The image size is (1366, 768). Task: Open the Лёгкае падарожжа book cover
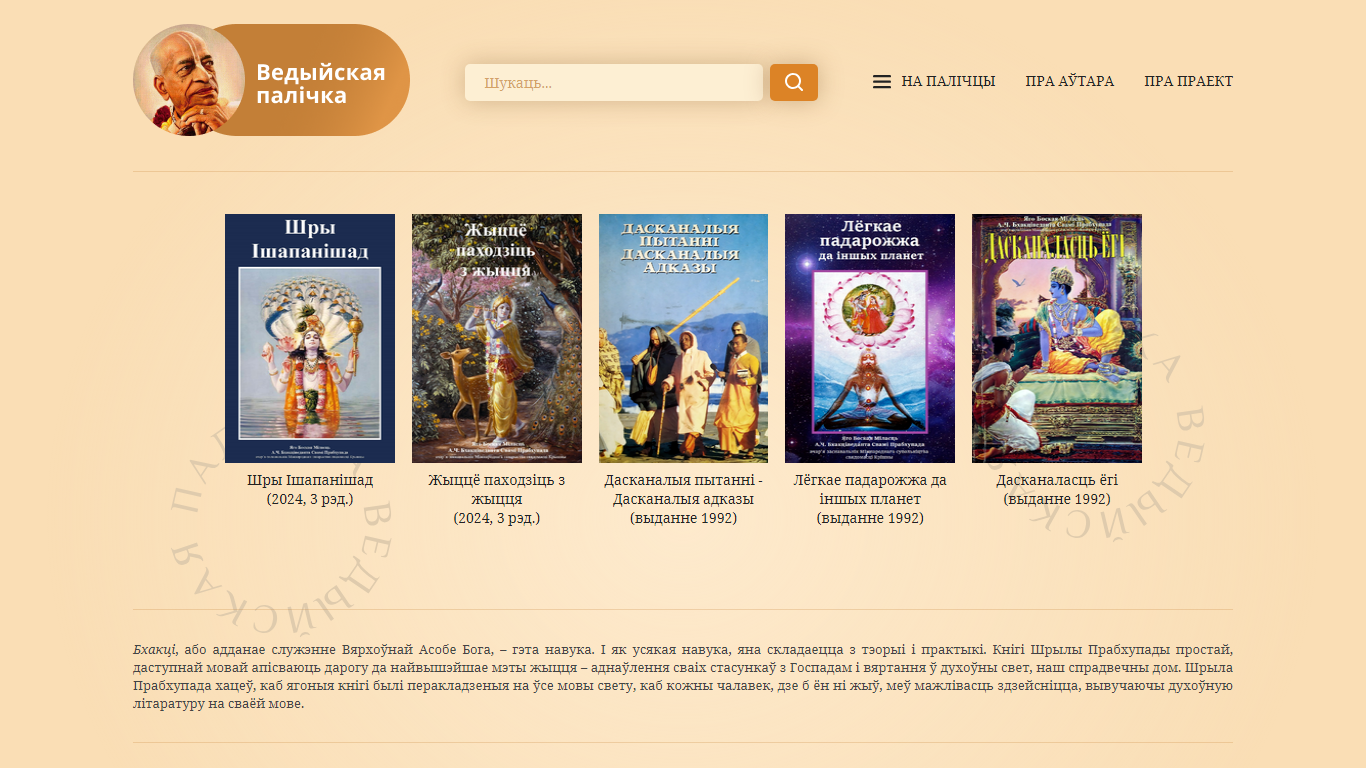point(870,338)
